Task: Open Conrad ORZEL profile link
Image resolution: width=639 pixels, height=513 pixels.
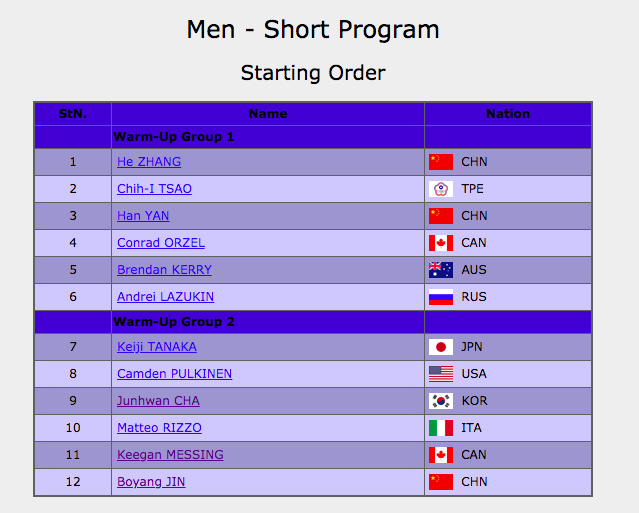Action: [161, 242]
